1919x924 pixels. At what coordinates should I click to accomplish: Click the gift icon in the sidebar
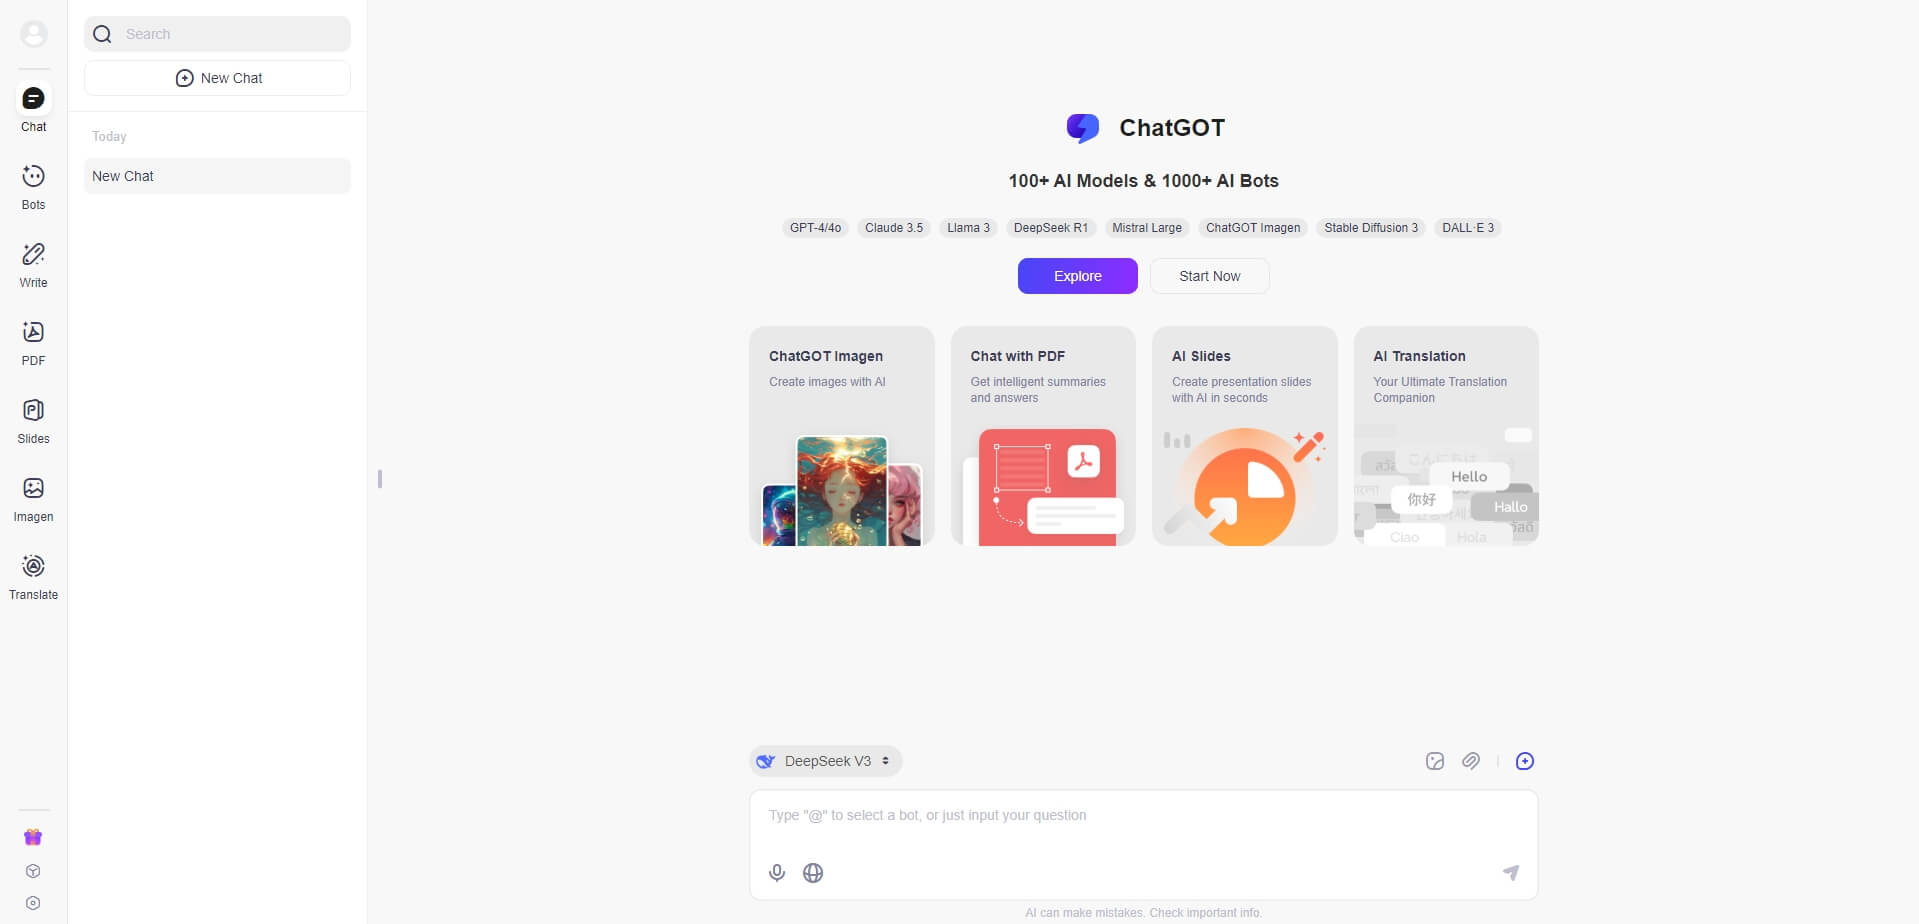coord(33,837)
